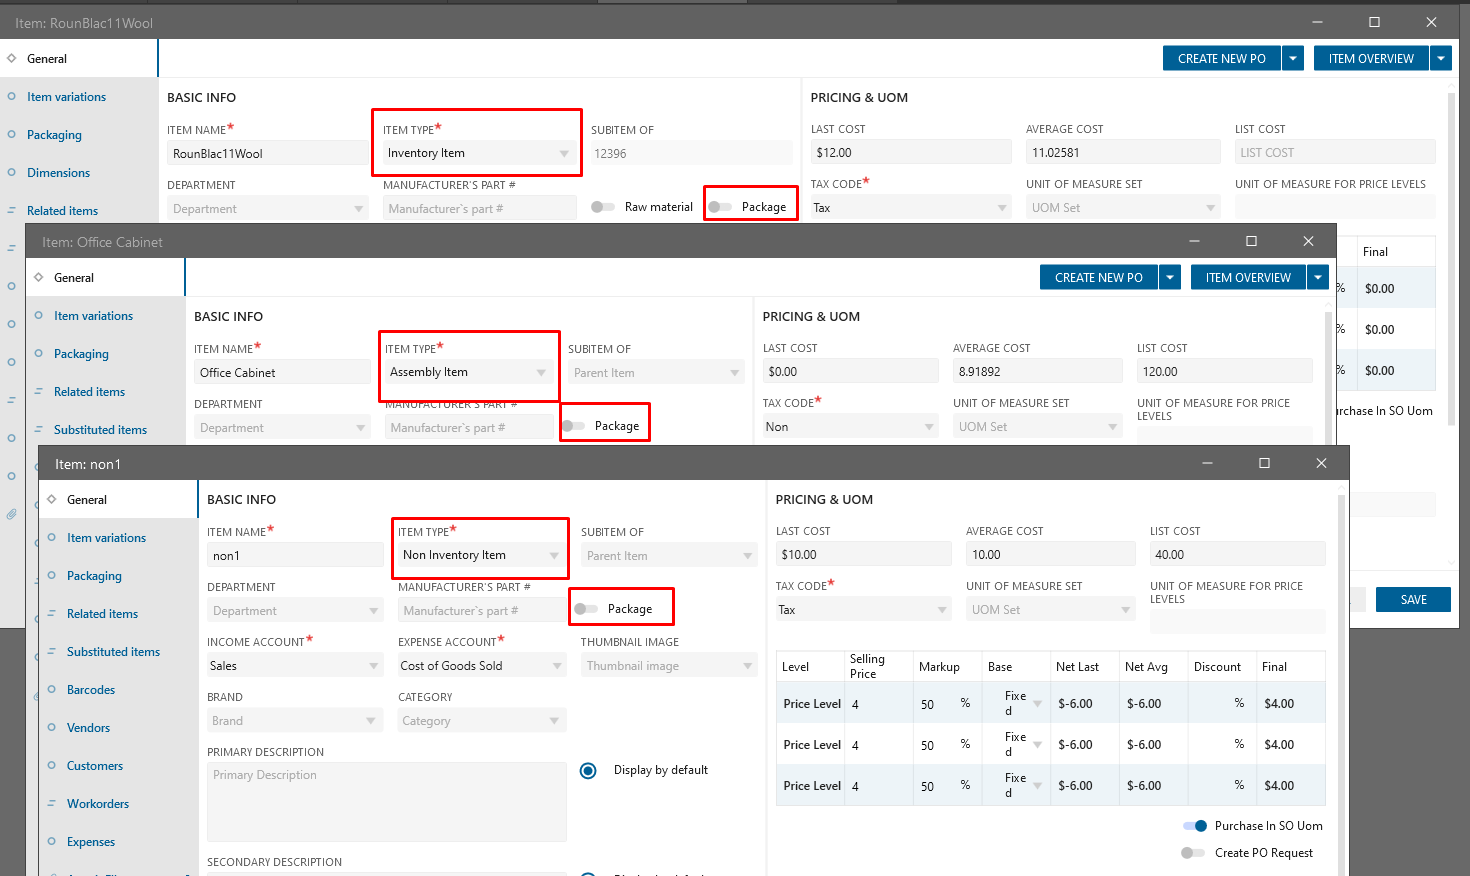Open Item Type dropdown showing Assembly Item
The height and width of the screenshot is (876, 1470).
pos(468,372)
